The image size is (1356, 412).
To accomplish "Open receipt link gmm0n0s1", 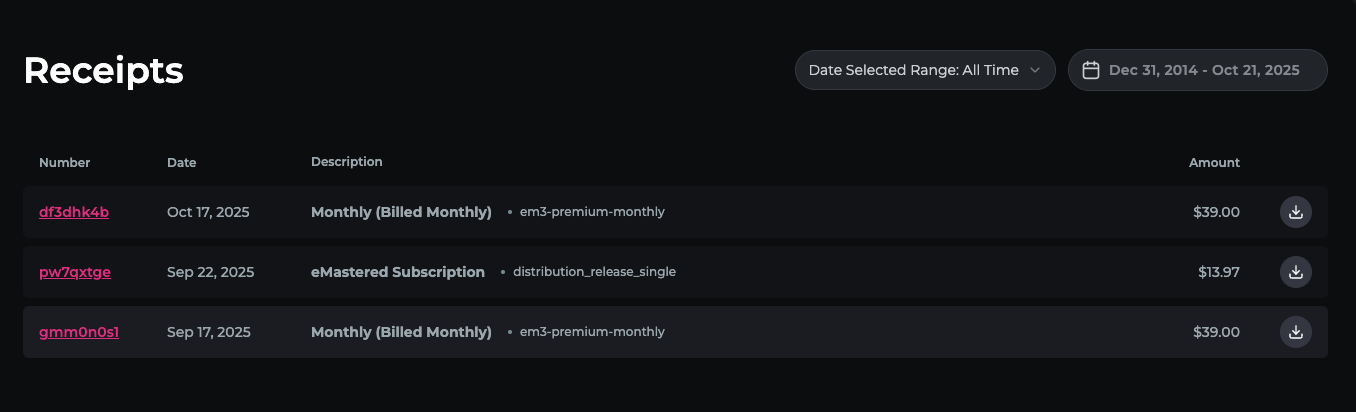I will (x=79, y=332).
